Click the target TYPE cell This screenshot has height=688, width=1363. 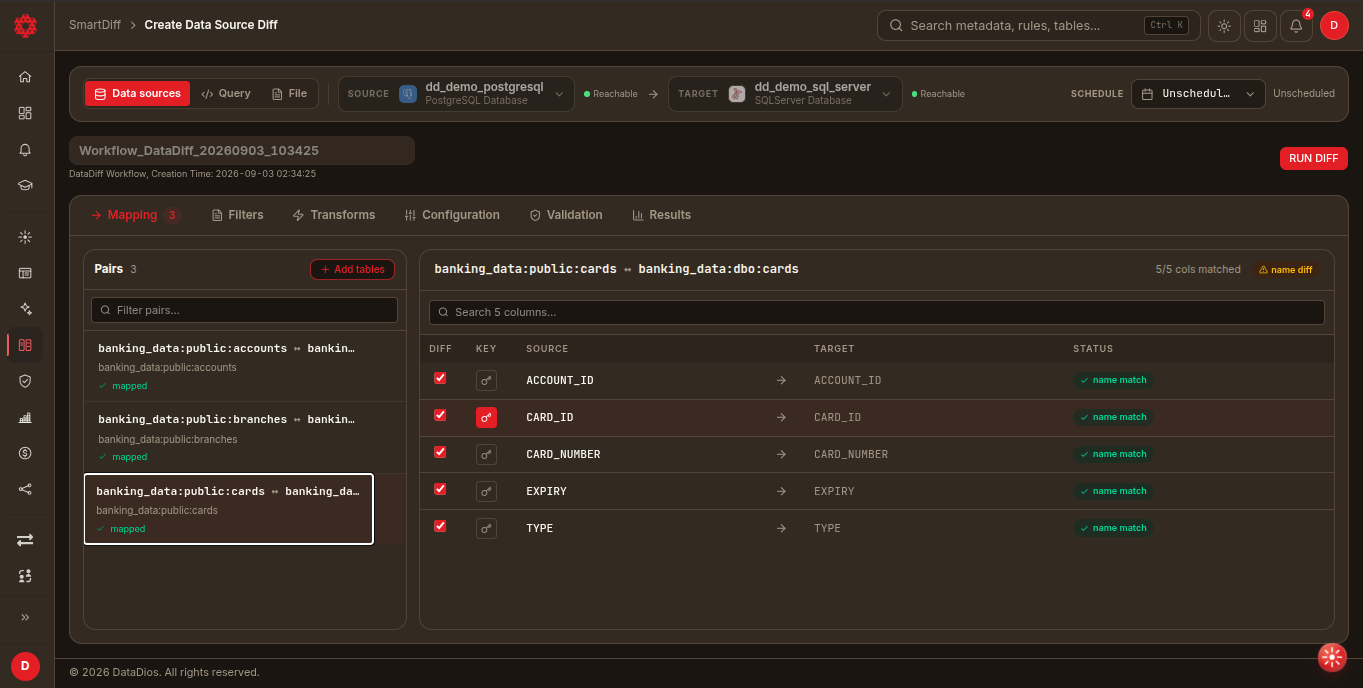tap(827, 528)
